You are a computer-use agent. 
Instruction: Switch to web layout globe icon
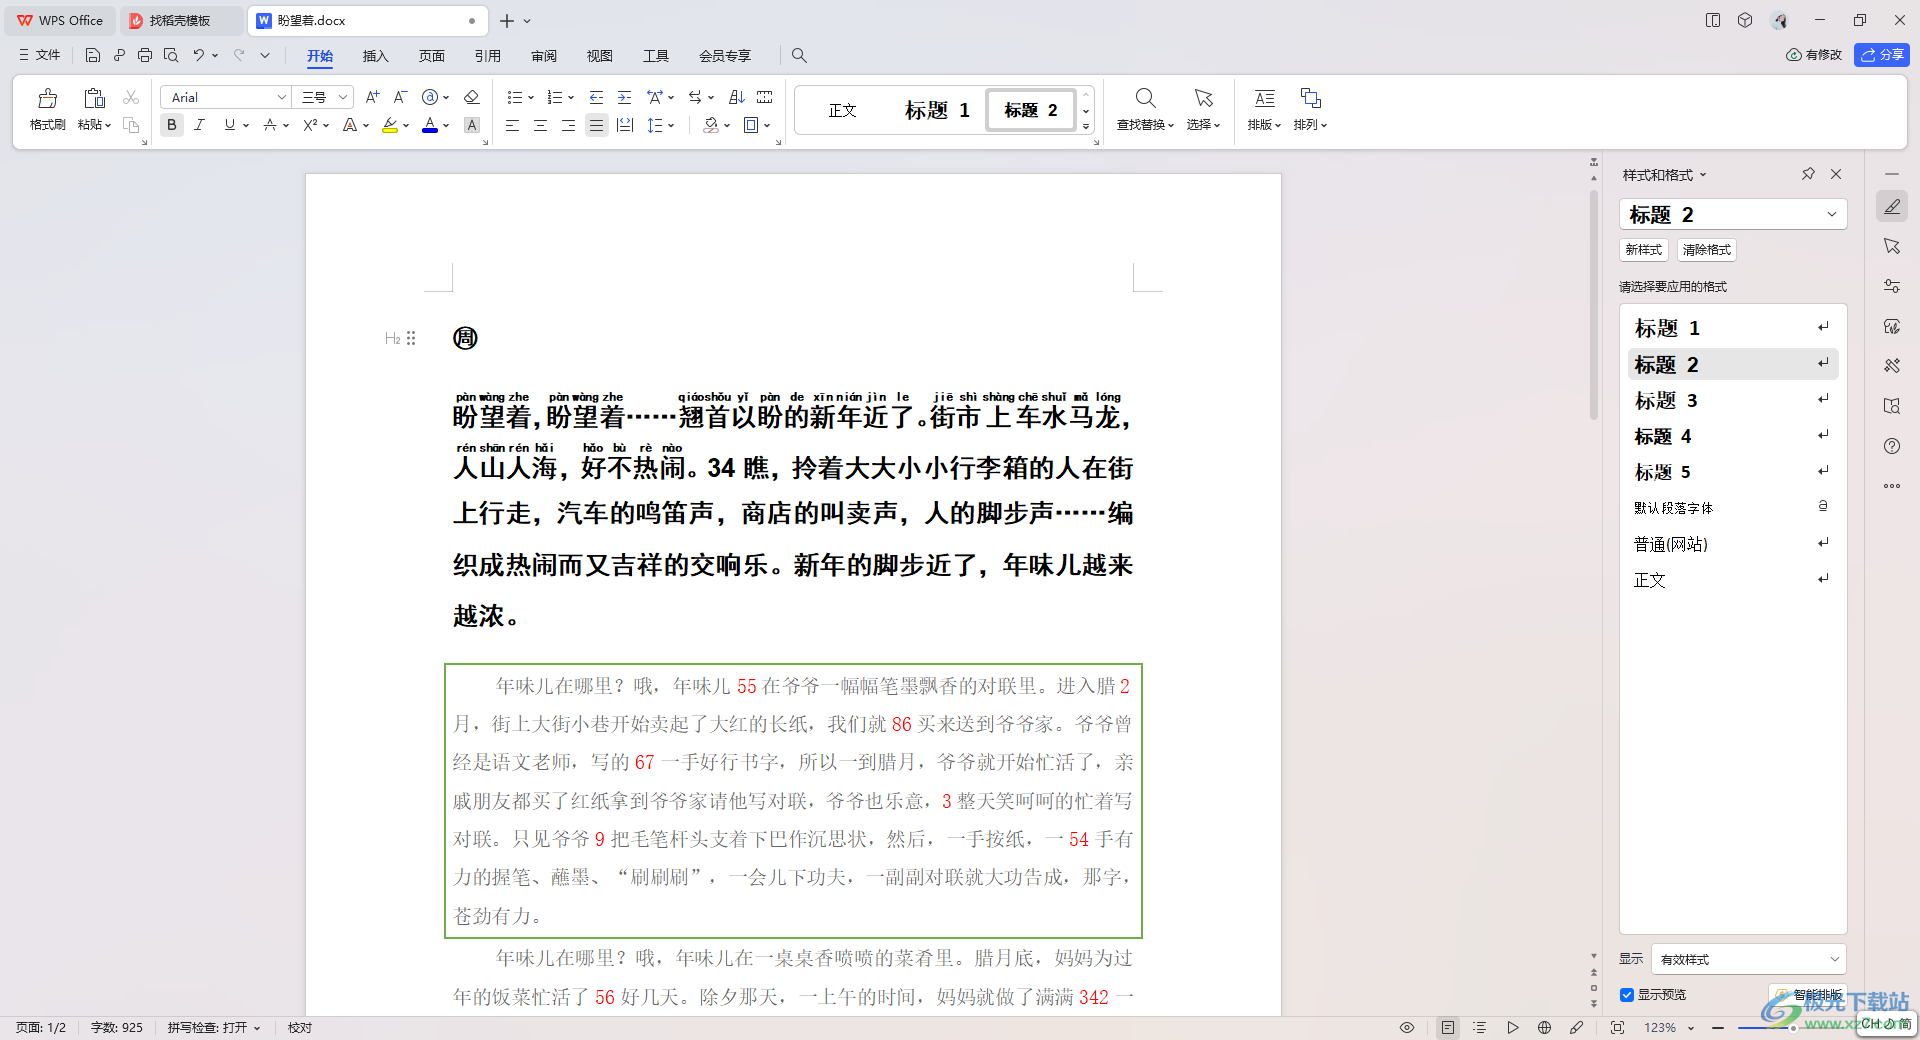tap(1544, 1027)
